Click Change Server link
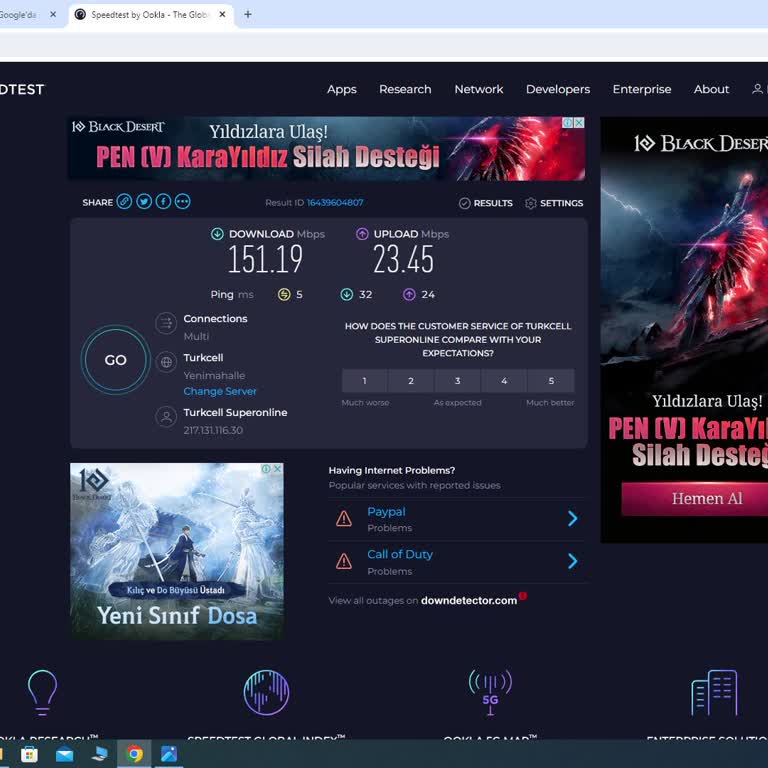Image resolution: width=768 pixels, height=768 pixels. pyautogui.click(x=220, y=391)
